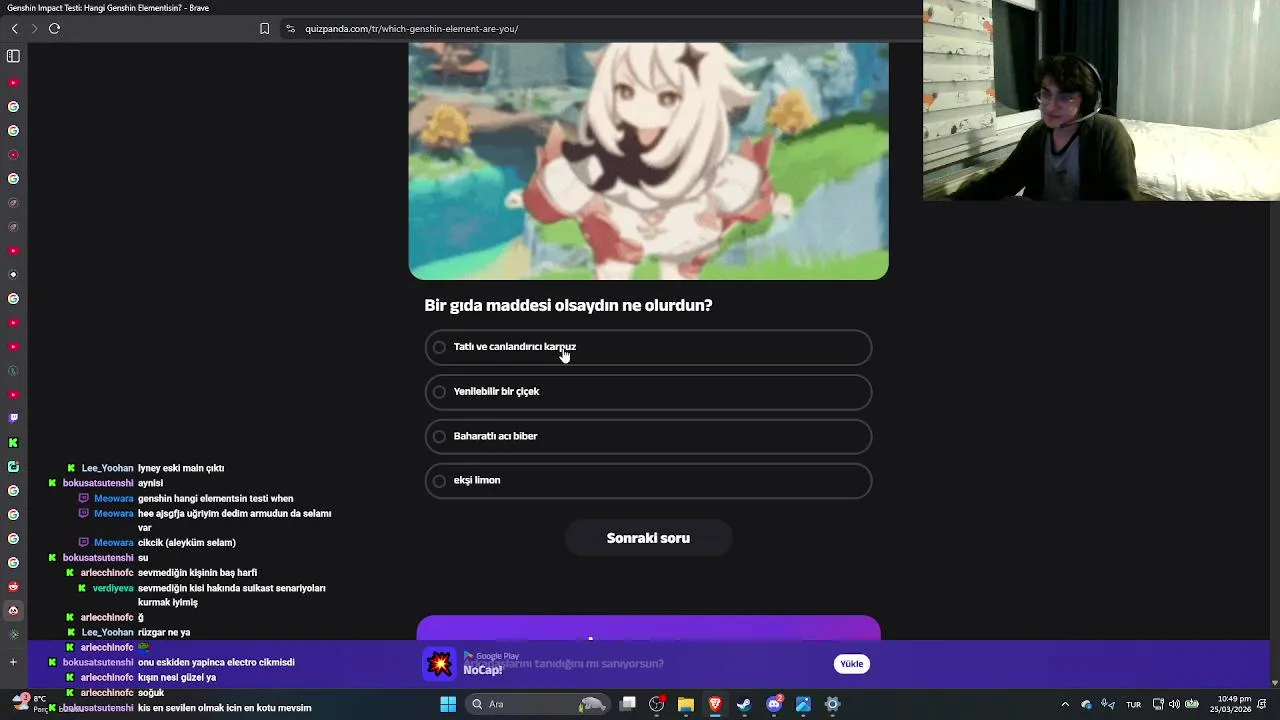Click the volume speaker icon in the tray

pyautogui.click(x=1174, y=704)
